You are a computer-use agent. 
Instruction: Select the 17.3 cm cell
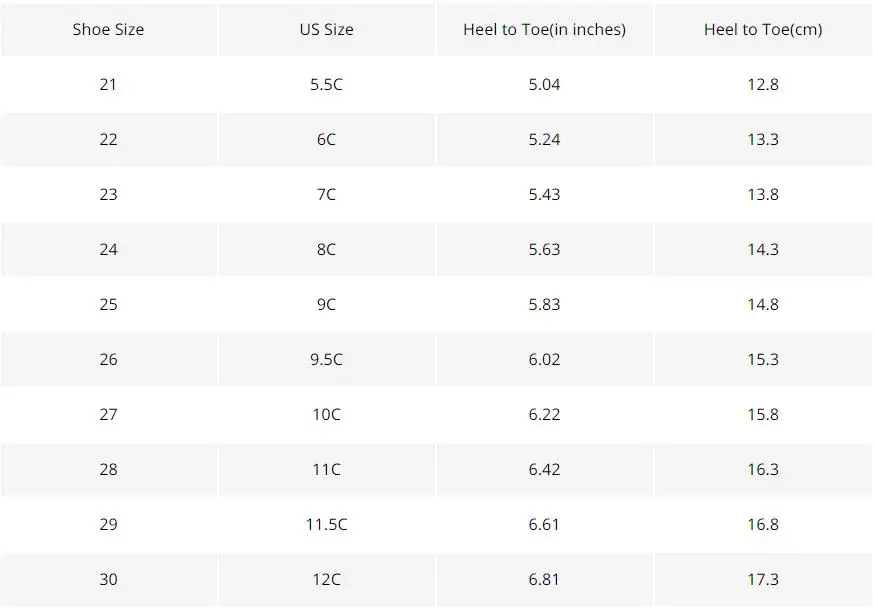coord(763,580)
